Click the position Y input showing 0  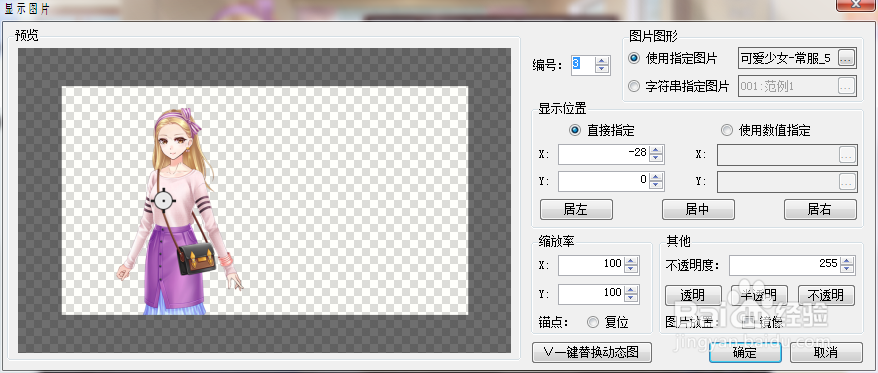604,181
